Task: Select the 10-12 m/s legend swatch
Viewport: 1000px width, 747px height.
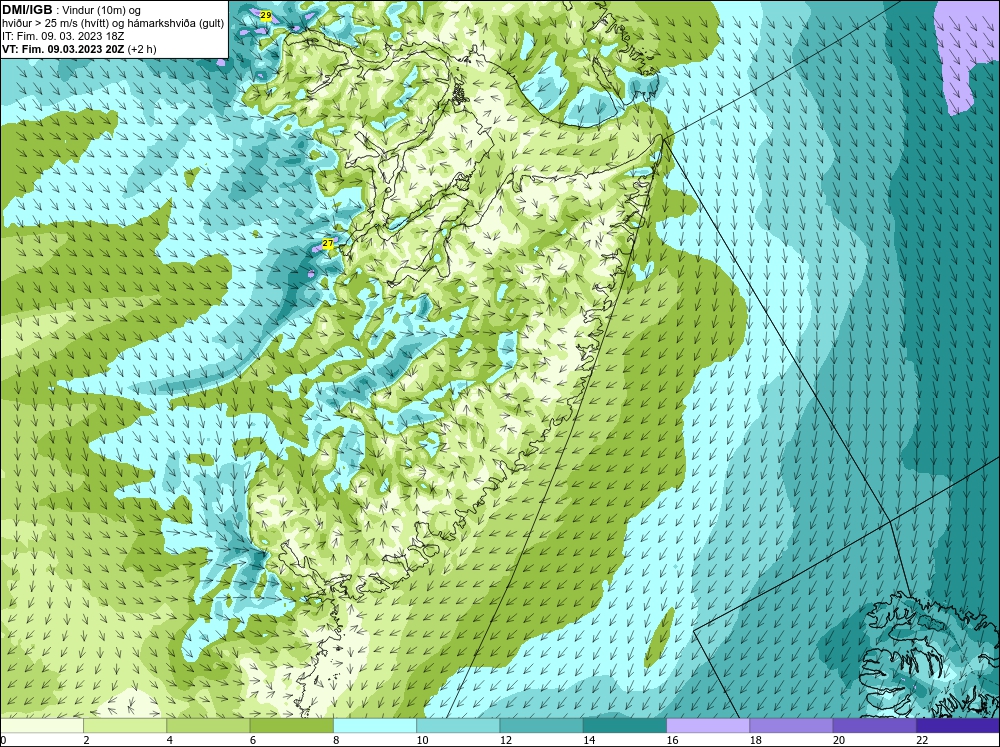Action: 458,726
